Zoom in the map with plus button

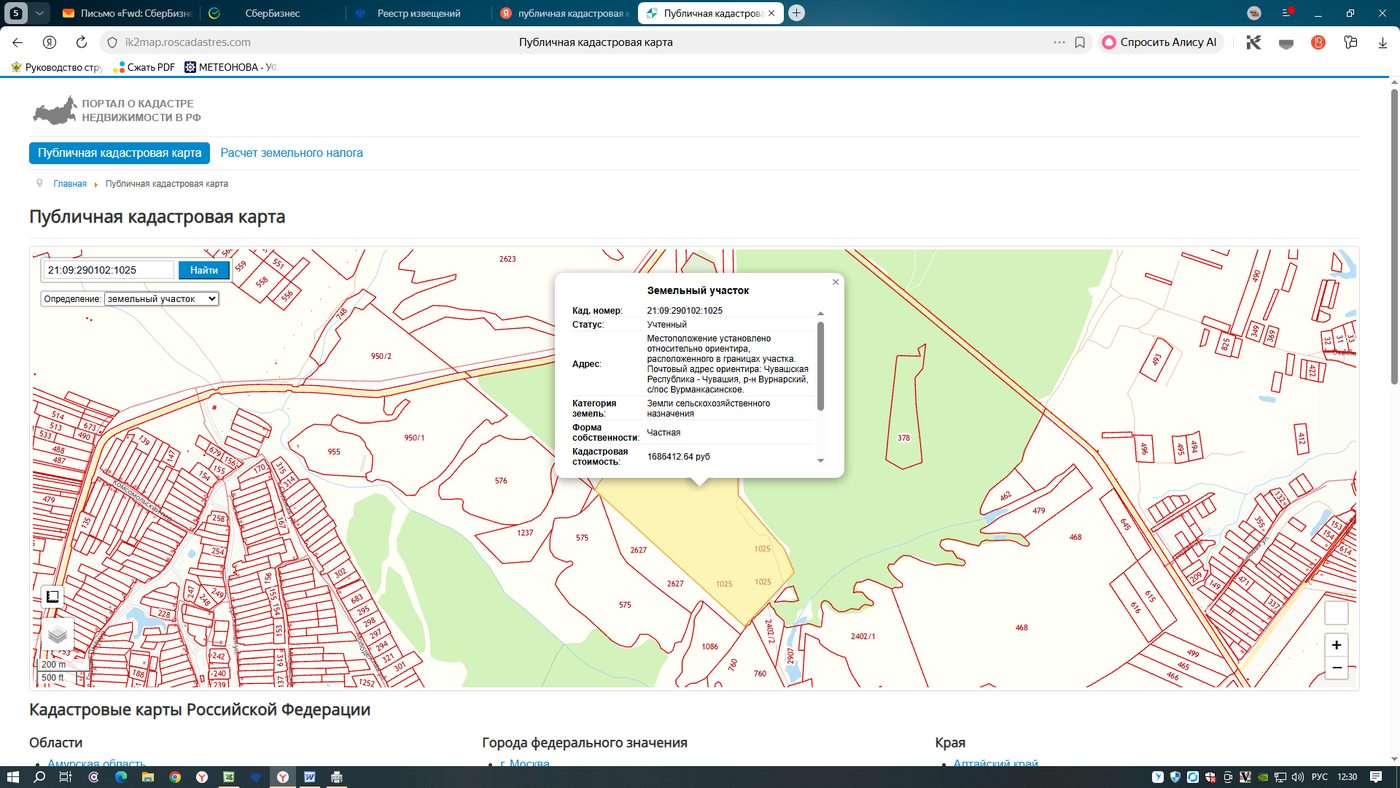tap(1336, 645)
